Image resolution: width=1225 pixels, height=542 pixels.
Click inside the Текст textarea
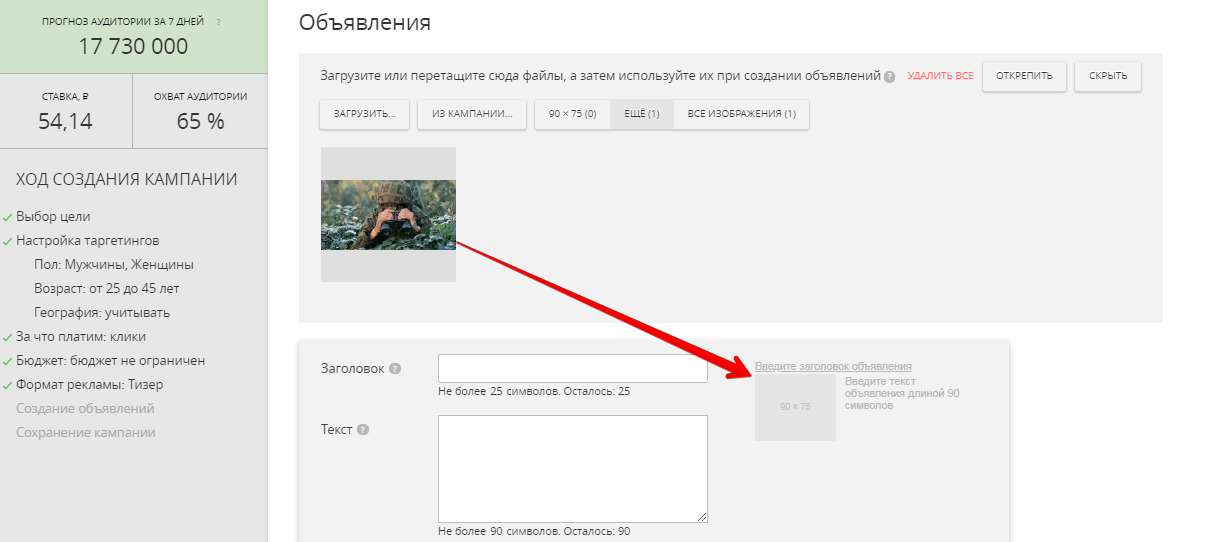point(572,468)
